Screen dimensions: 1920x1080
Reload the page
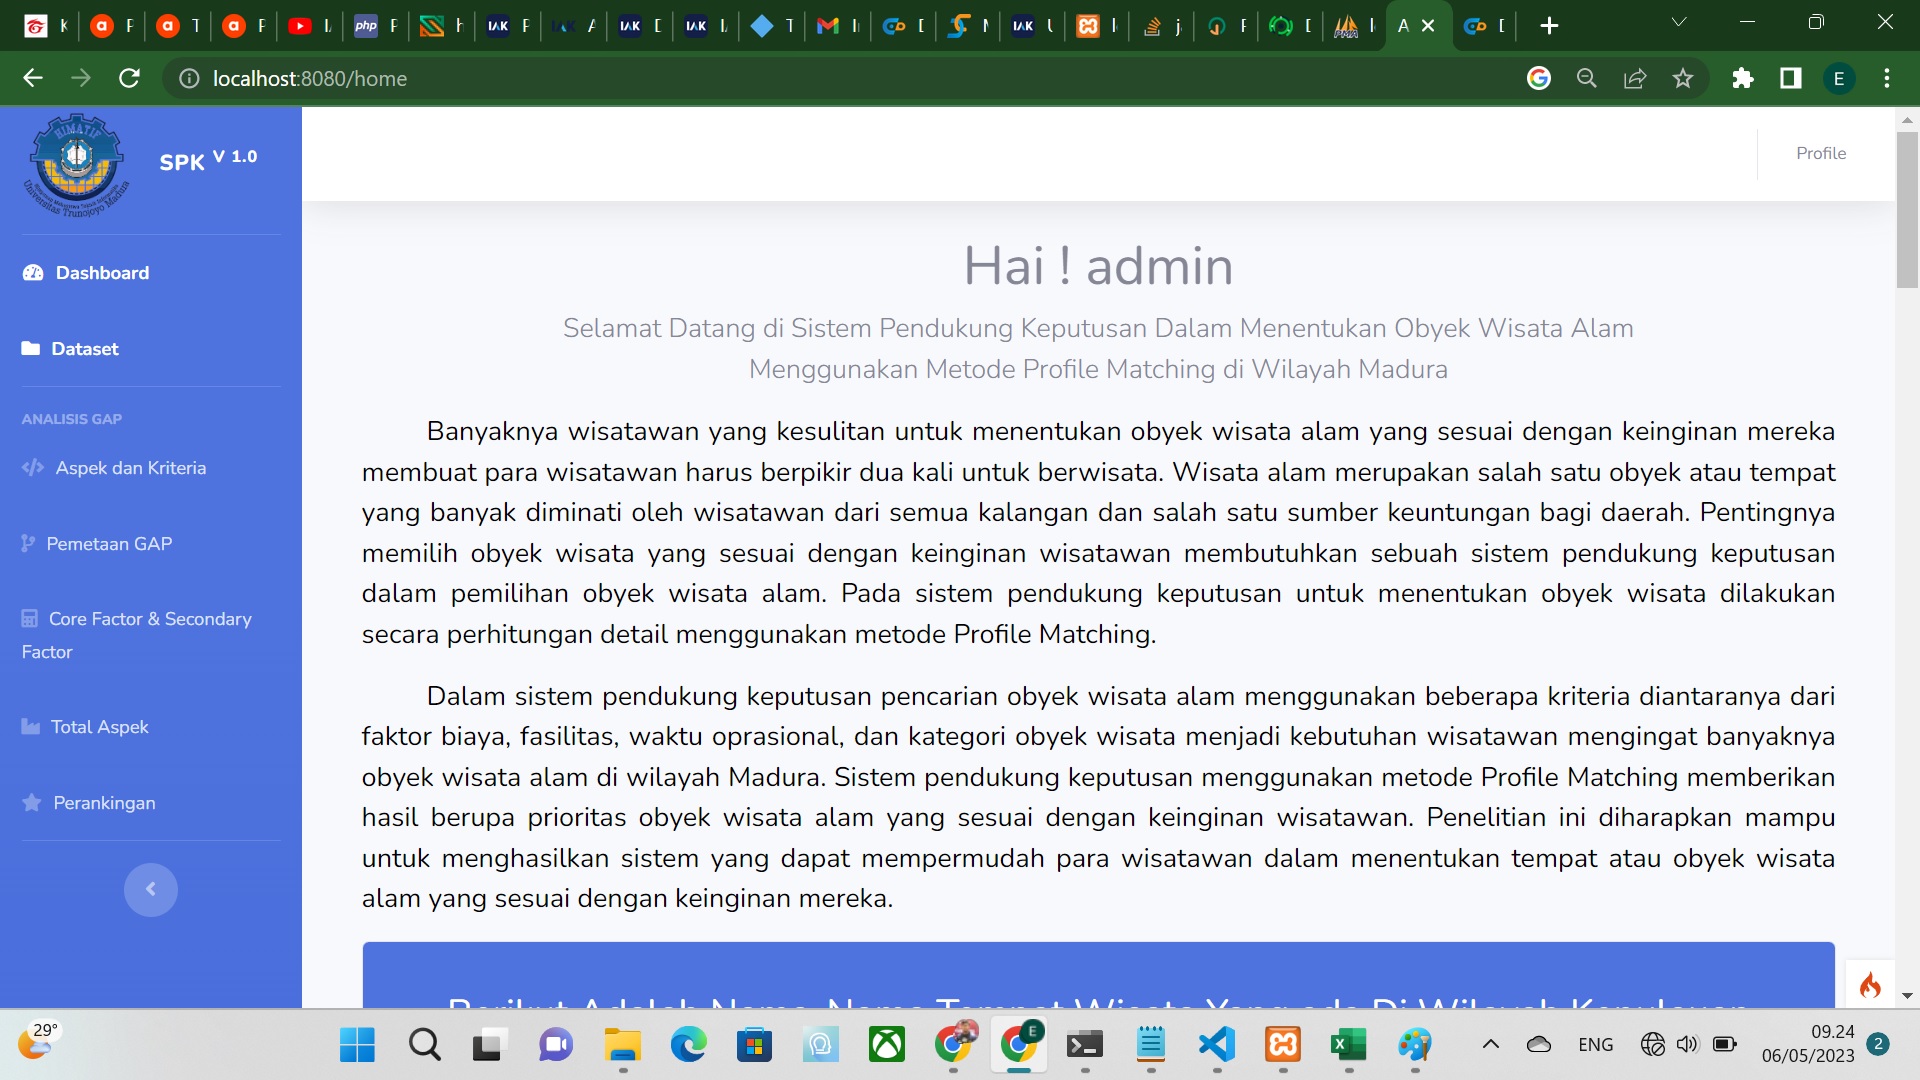click(129, 78)
